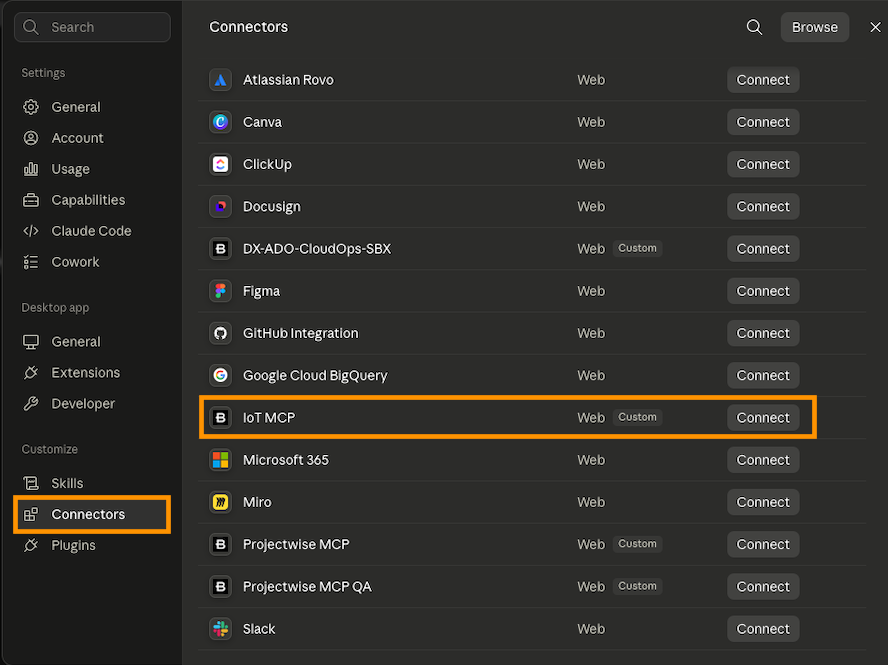888x665 pixels.
Task: Click the Capabilities briefcase icon
Action: (x=31, y=200)
